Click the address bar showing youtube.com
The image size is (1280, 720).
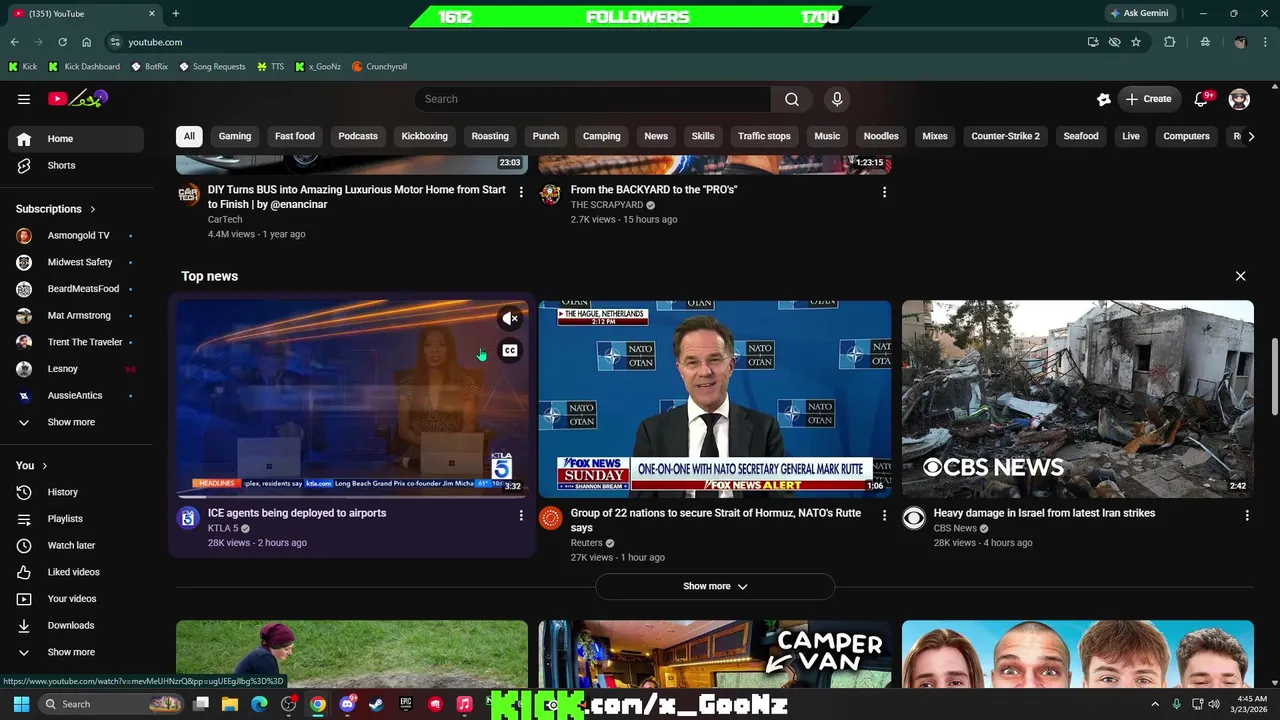click(x=594, y=42)
